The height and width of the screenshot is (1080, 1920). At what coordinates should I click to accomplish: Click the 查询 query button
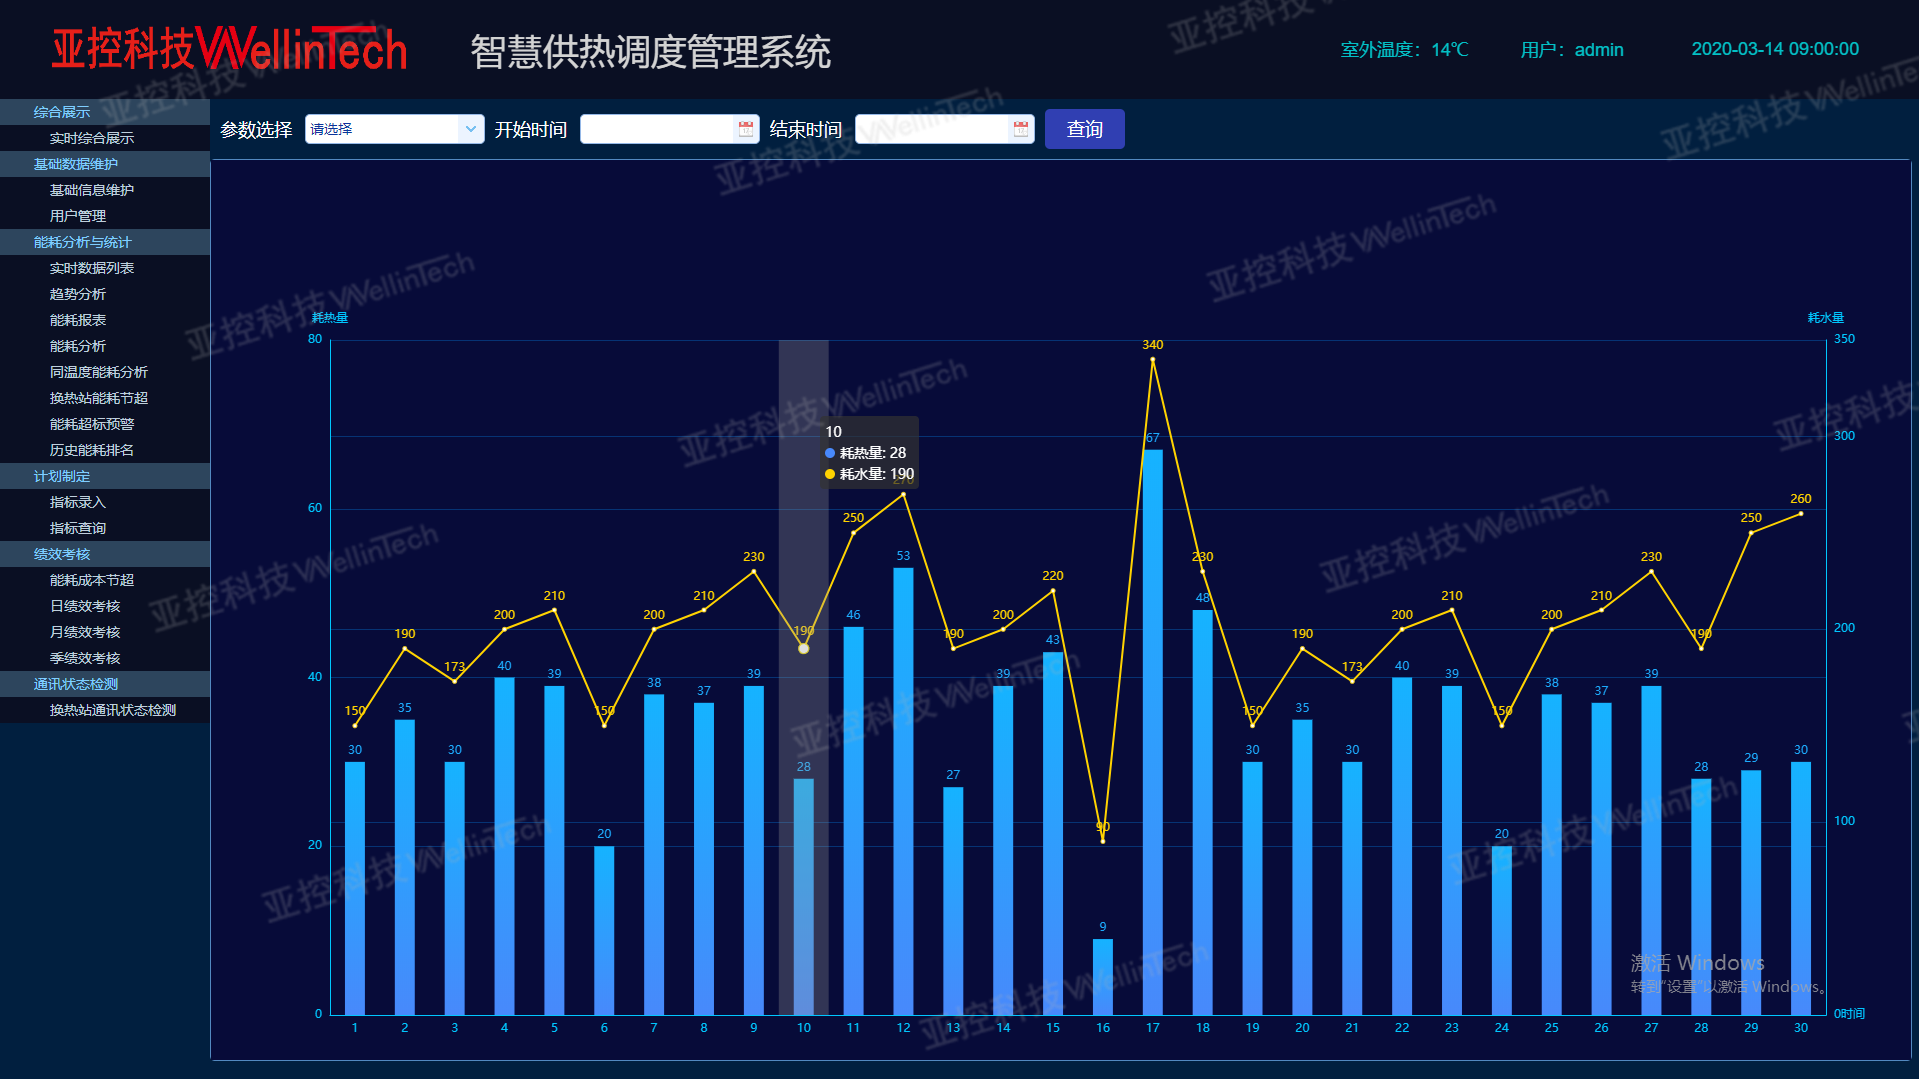pos(1085,129)
